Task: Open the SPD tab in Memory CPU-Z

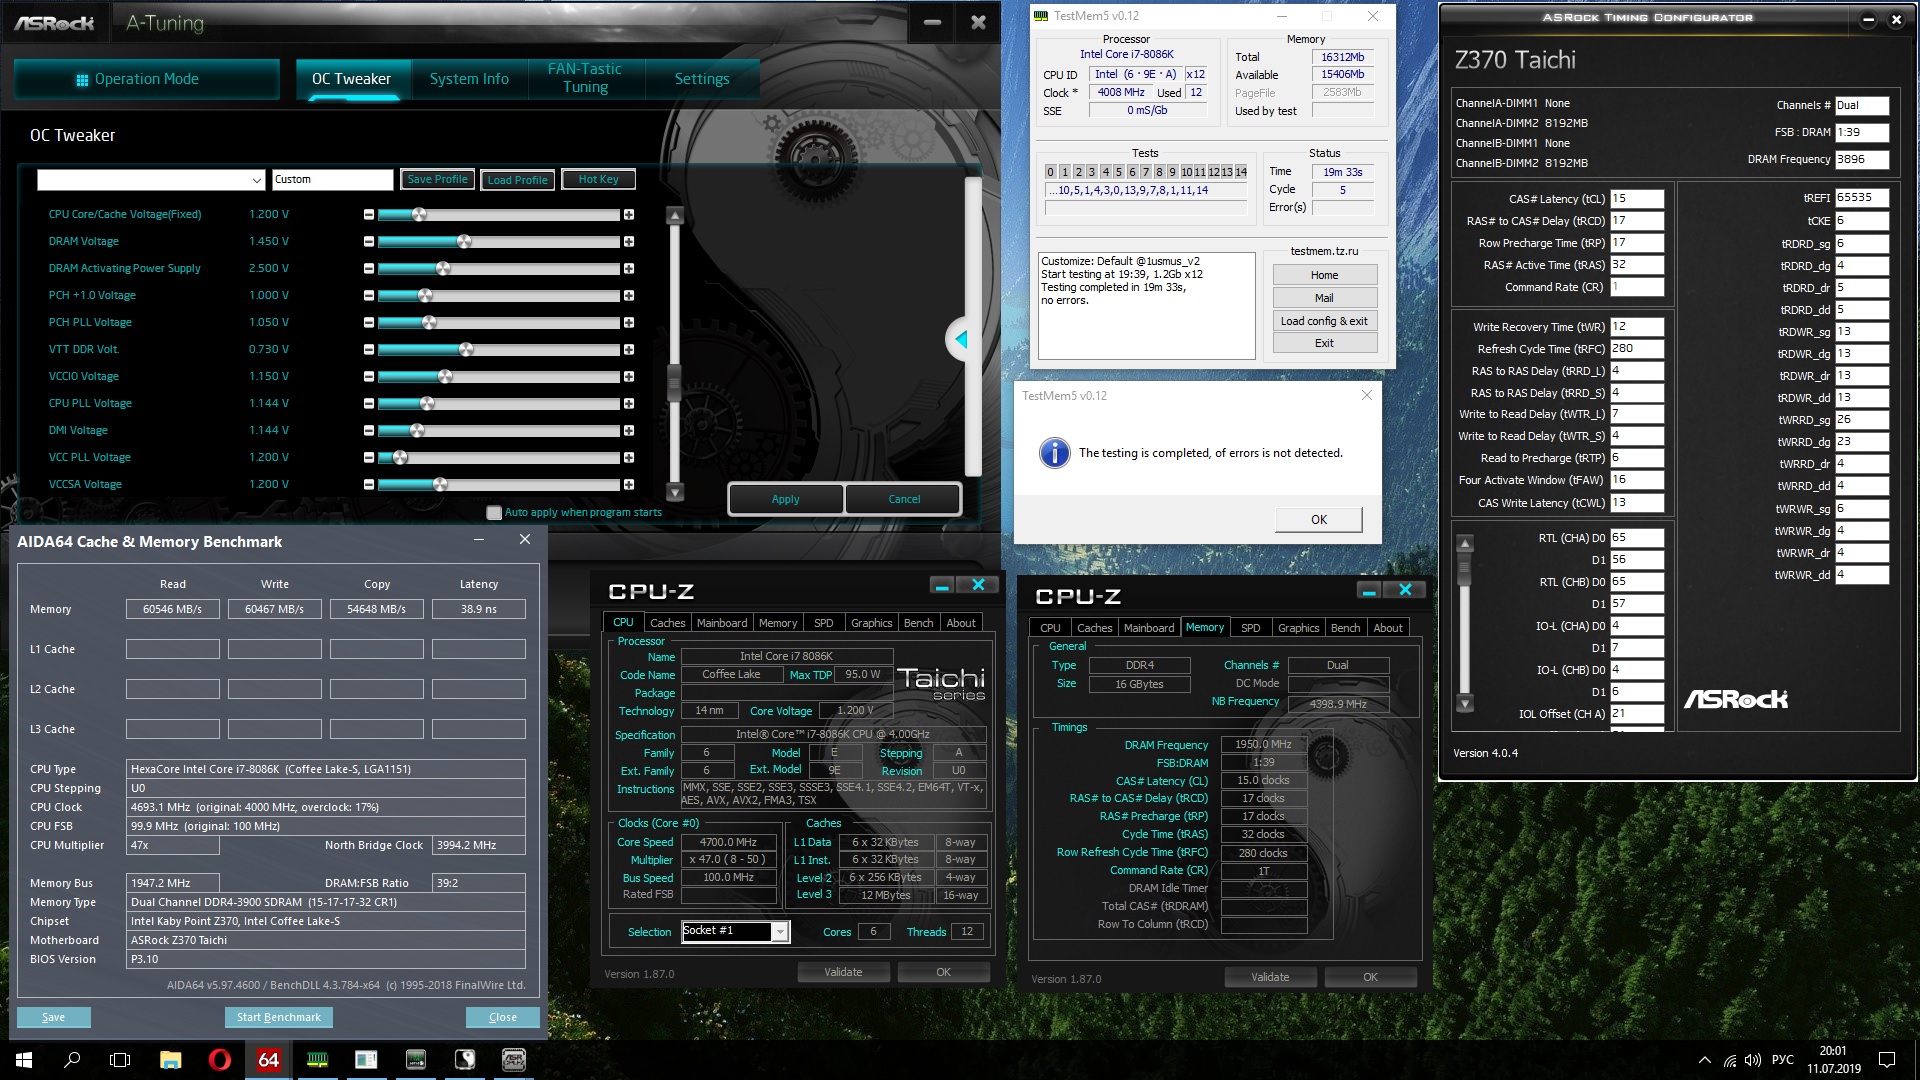Action: (x=1250, y=628)
